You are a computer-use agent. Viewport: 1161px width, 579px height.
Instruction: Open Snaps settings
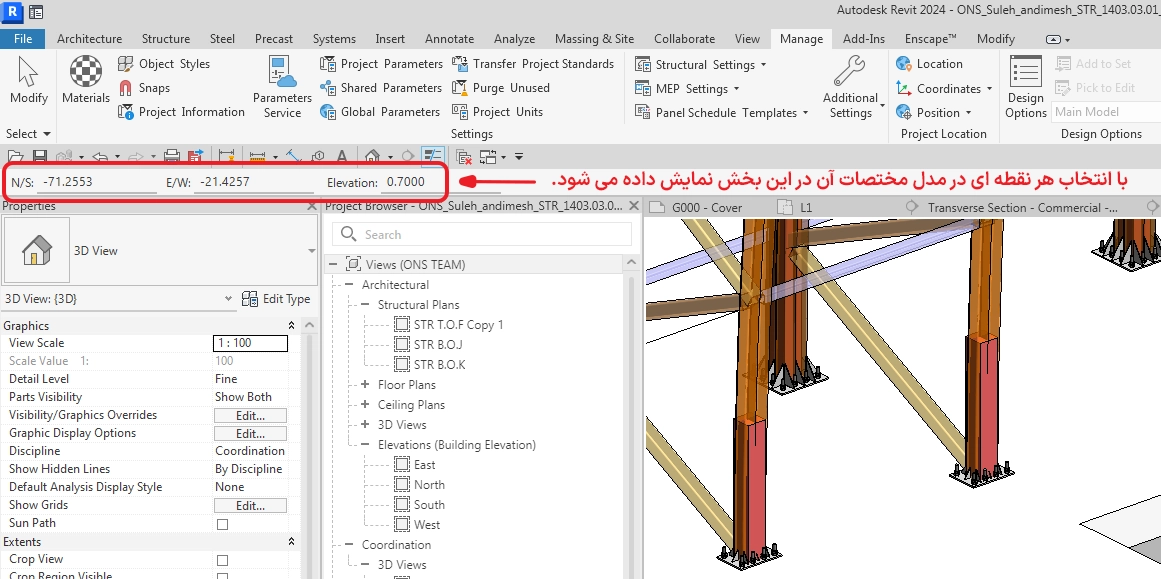coord(126,88)
